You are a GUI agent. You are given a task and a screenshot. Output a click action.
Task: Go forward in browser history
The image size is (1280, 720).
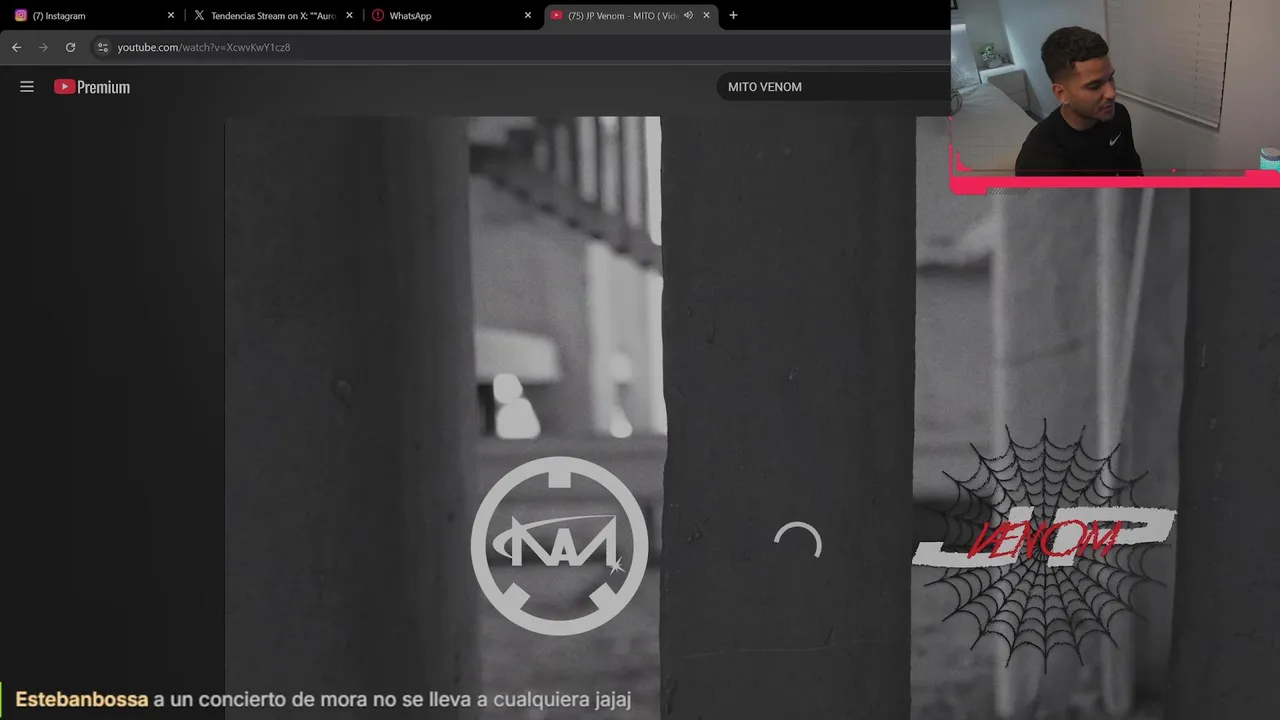coord(43,47)
